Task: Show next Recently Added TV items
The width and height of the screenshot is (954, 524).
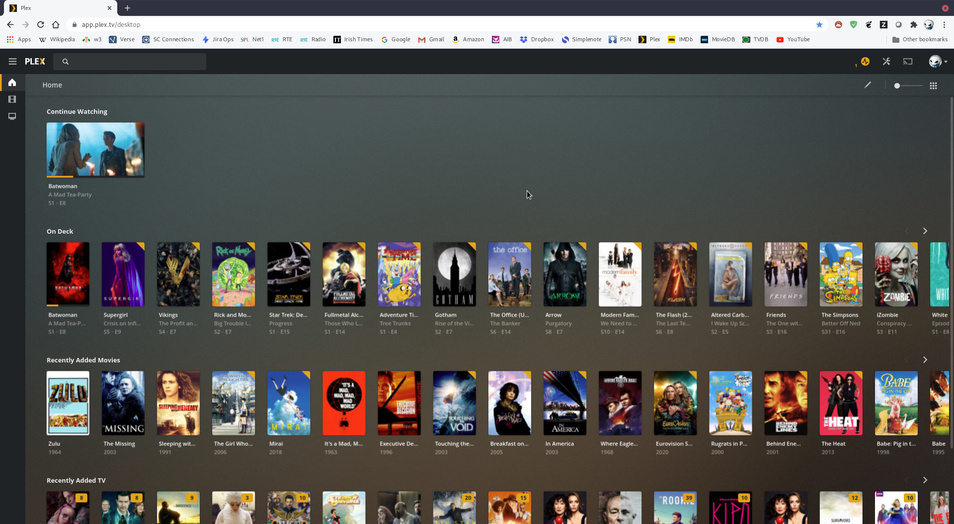Action: coord(925,480)
